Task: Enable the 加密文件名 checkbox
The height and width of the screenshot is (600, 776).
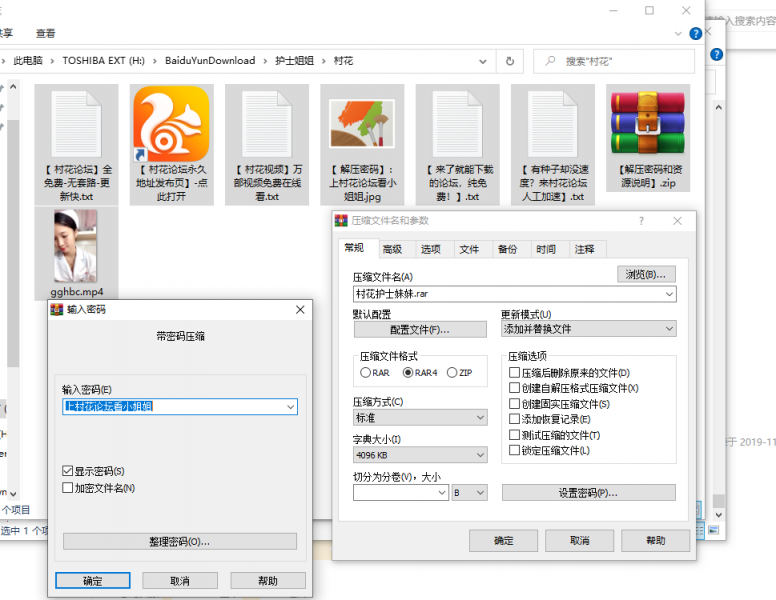Action: (68, 488)
